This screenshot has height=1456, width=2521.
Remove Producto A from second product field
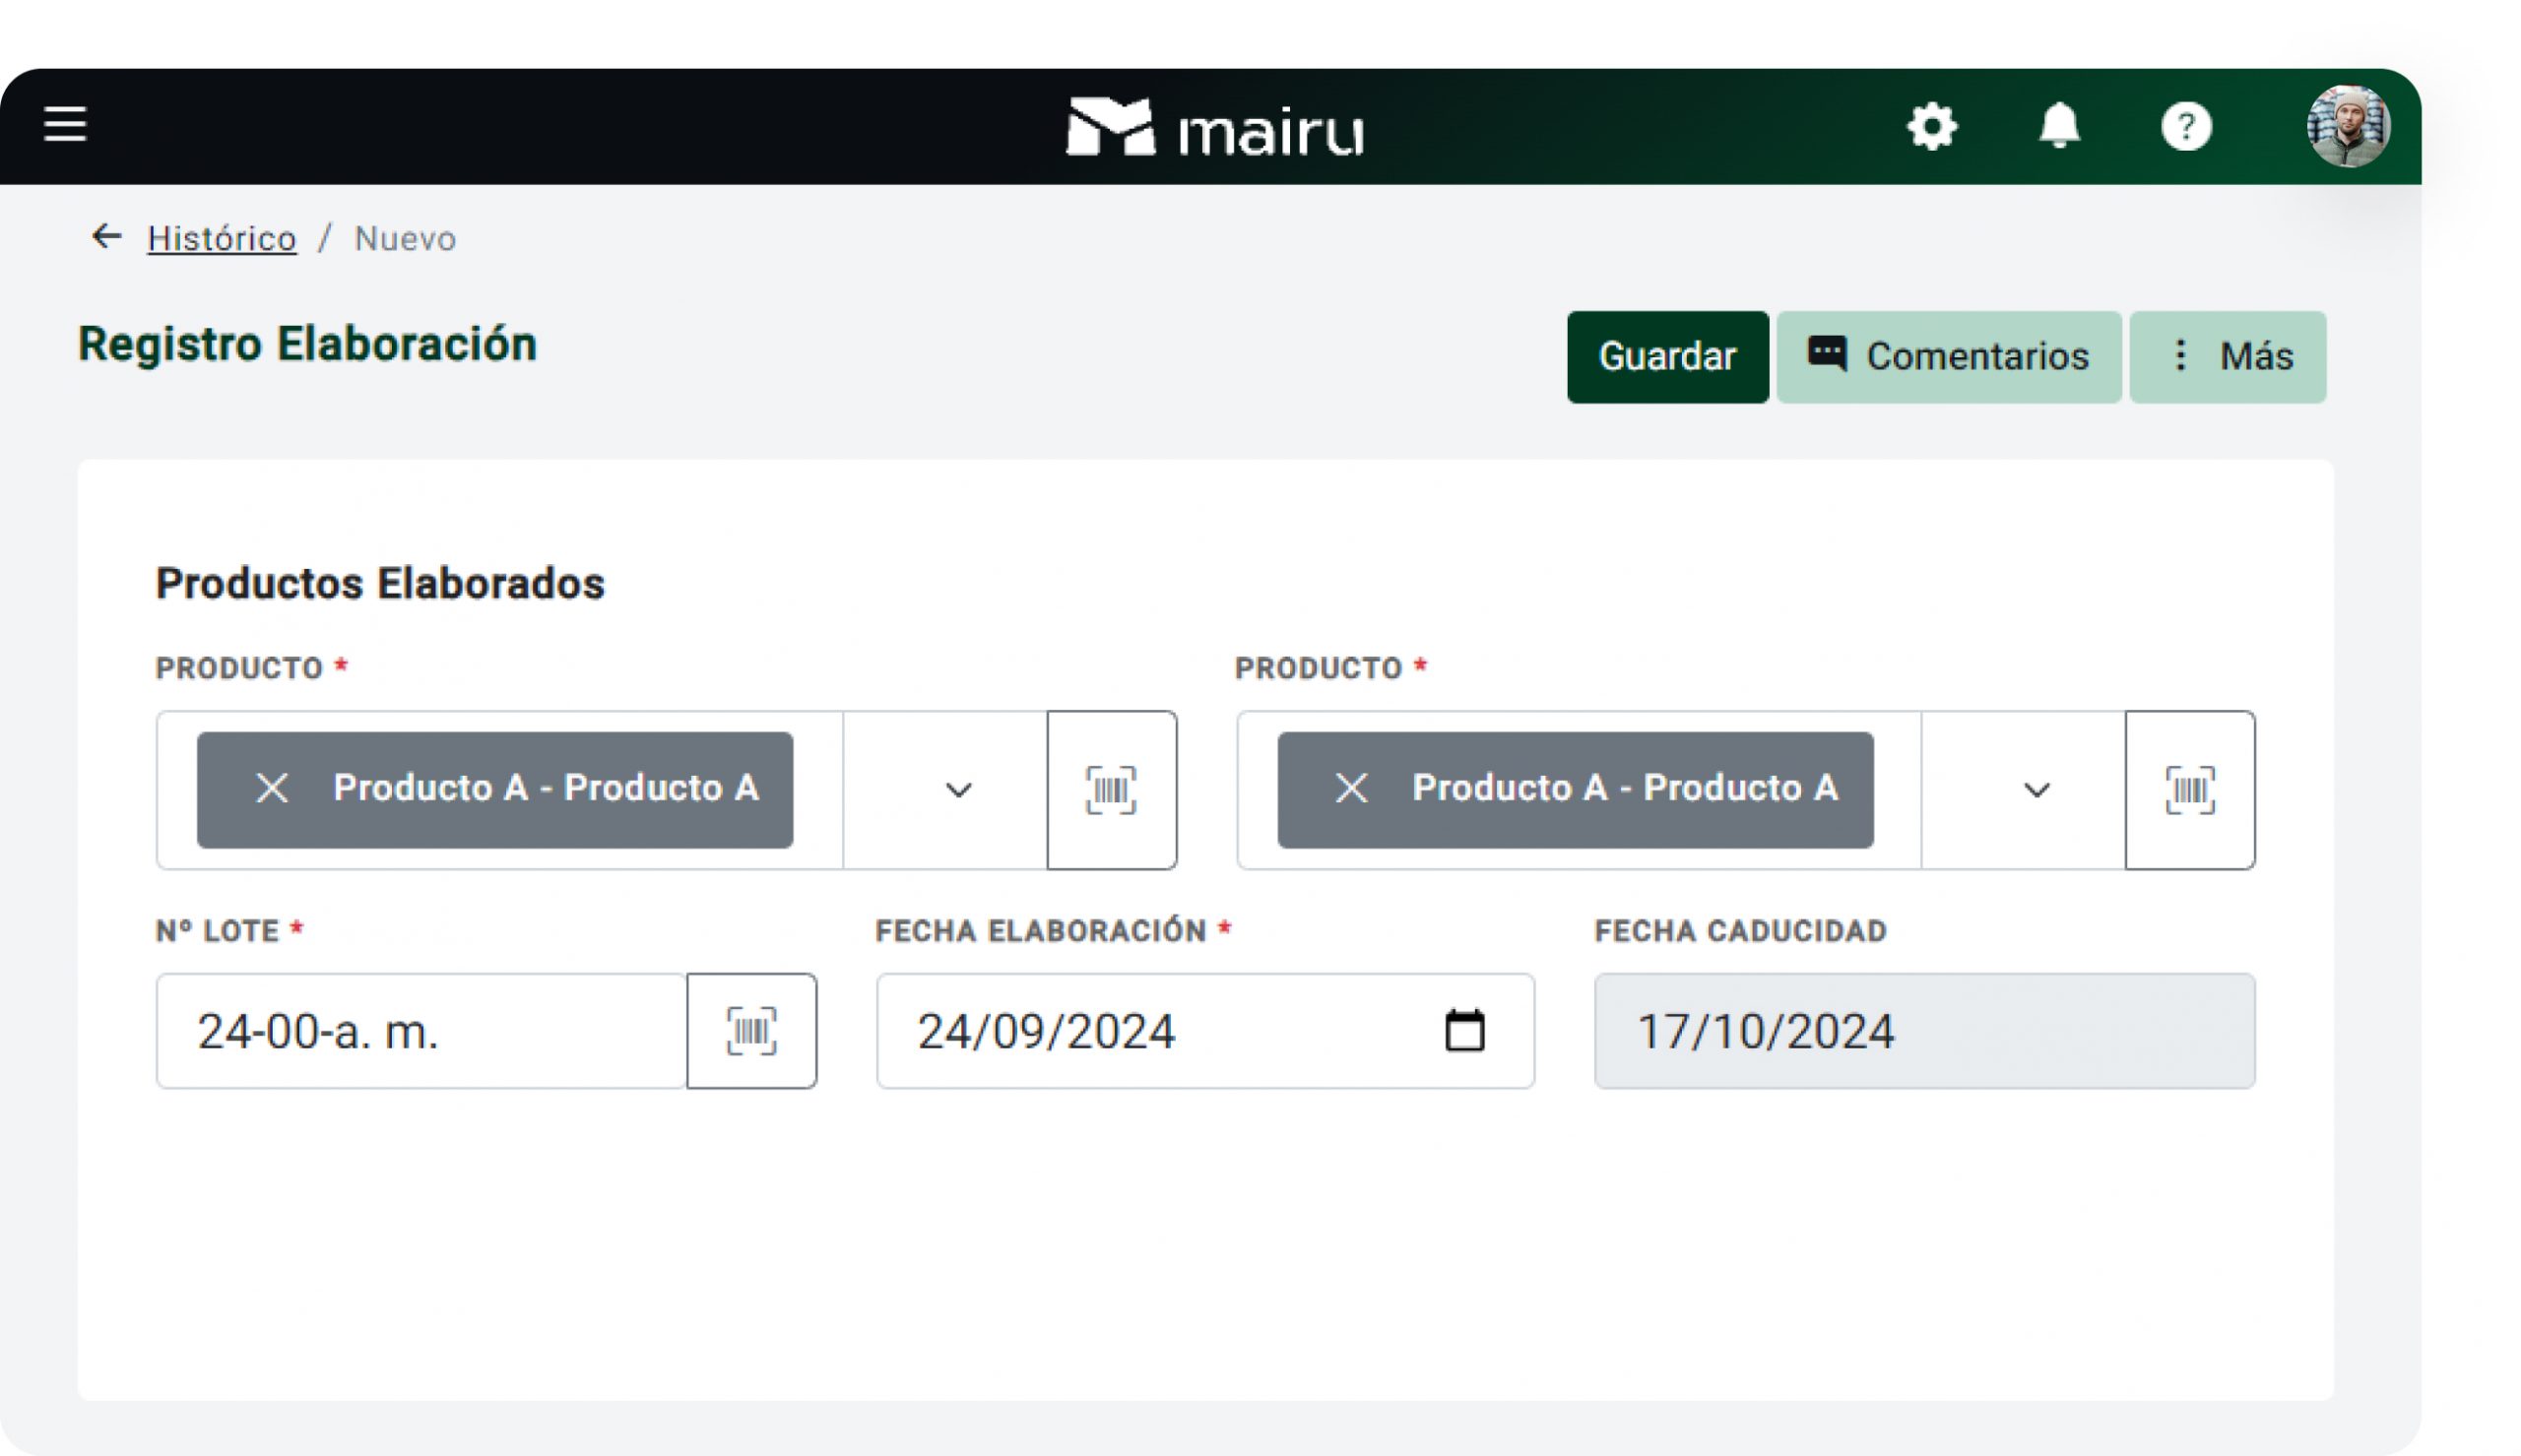(x=1351, y=789)
